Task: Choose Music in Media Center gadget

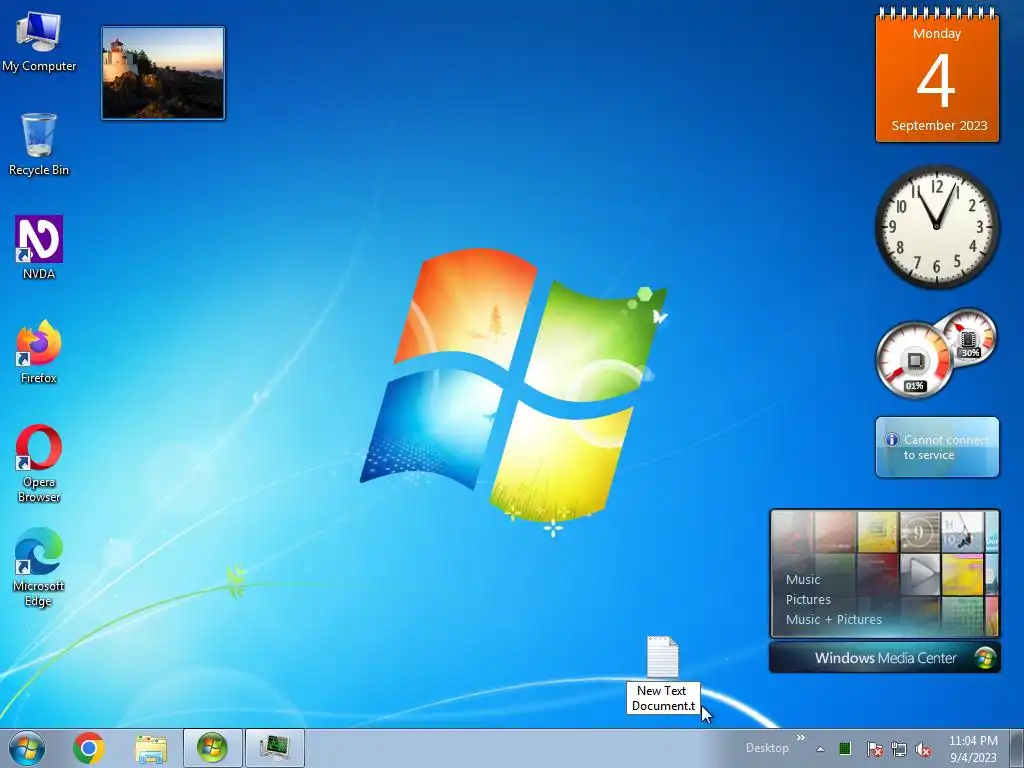Action: tap(803, 579)
